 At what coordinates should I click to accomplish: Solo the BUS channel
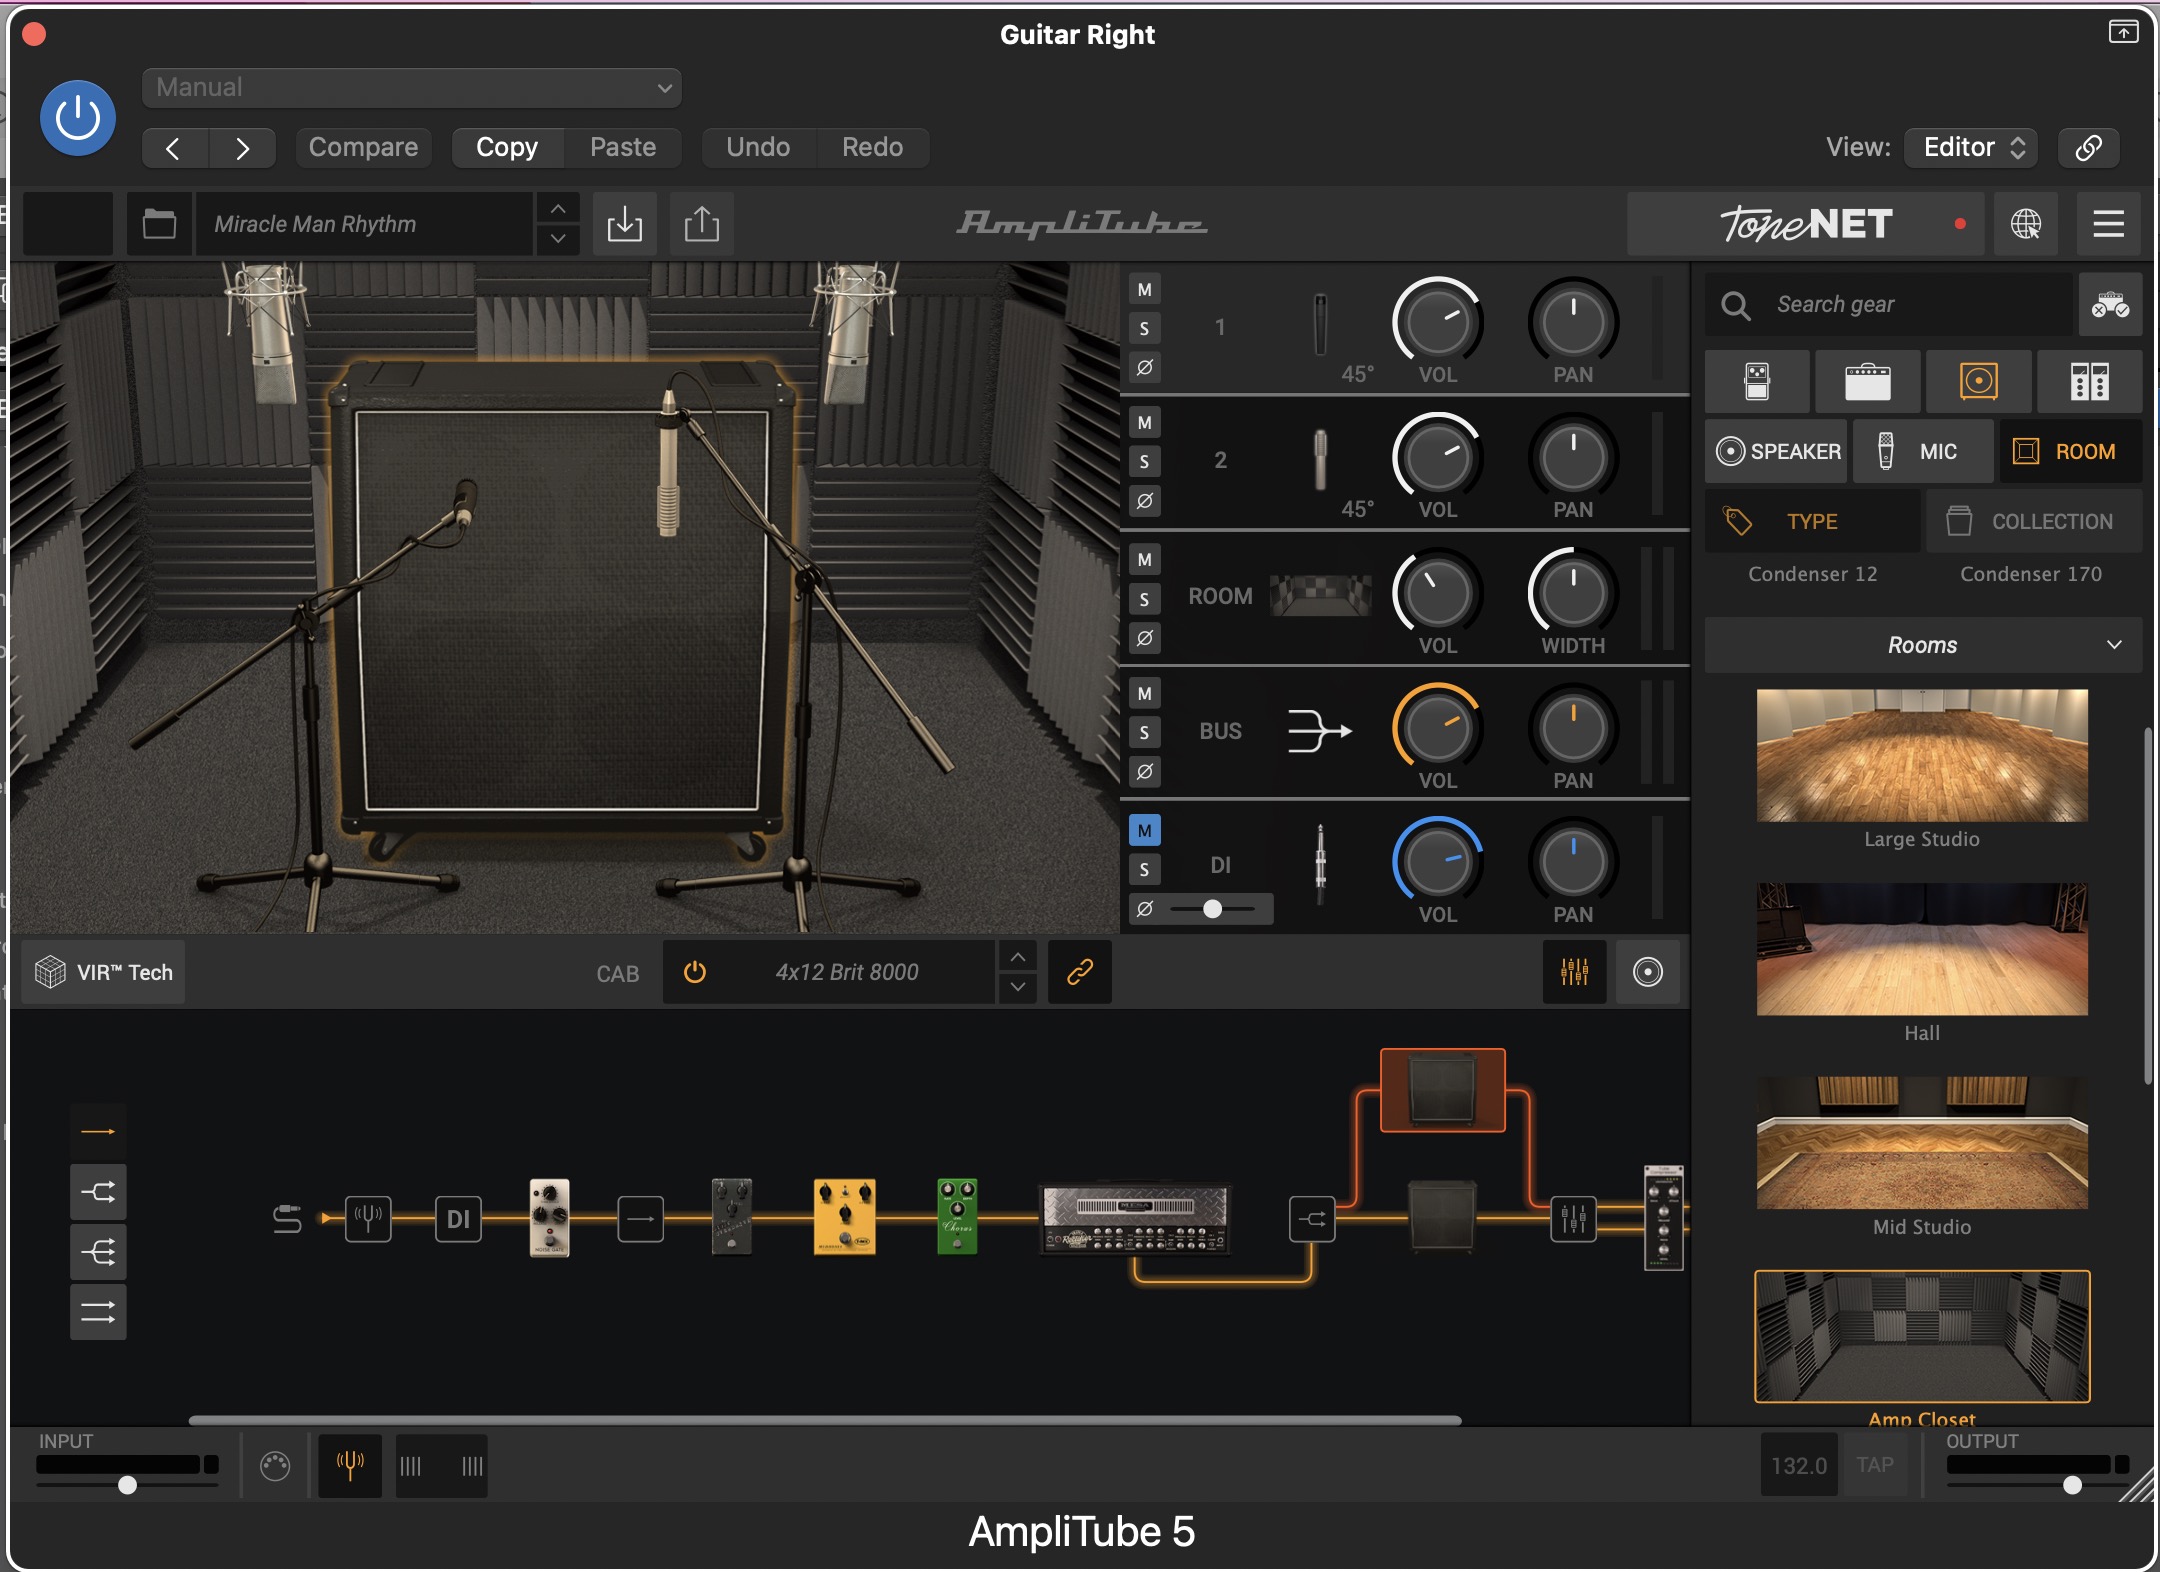pos(1145,733)
